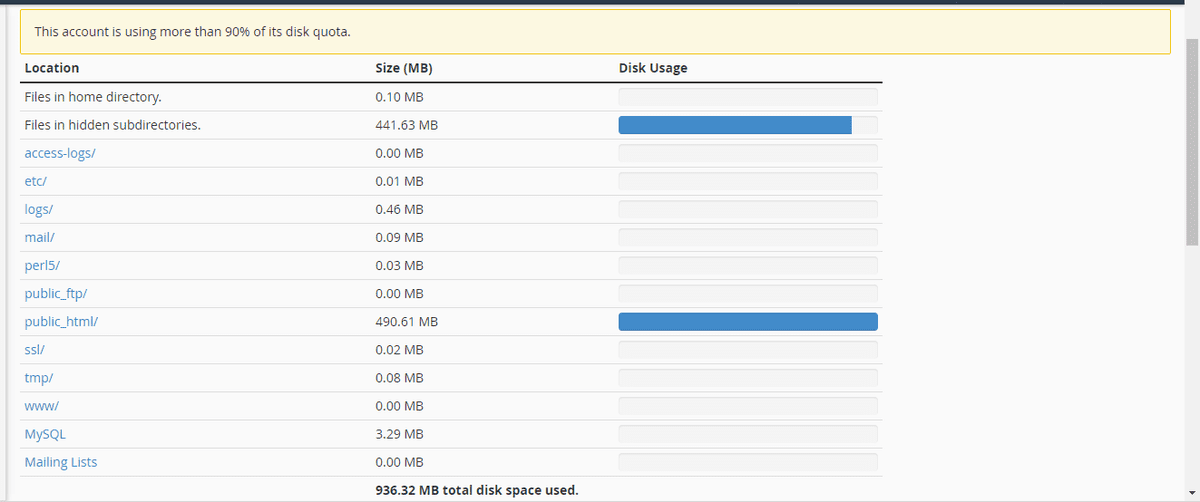Click the Size (MB) column header
The image size is (1200, 502).
[404, 68]
